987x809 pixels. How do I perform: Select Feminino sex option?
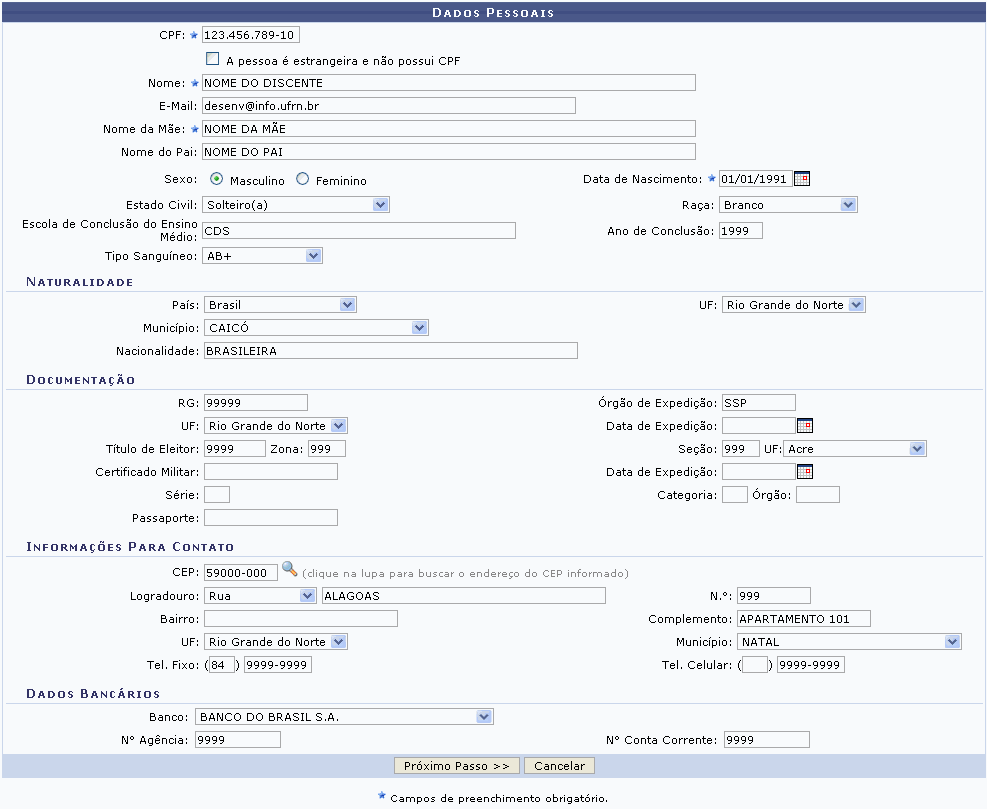(303, 180)
